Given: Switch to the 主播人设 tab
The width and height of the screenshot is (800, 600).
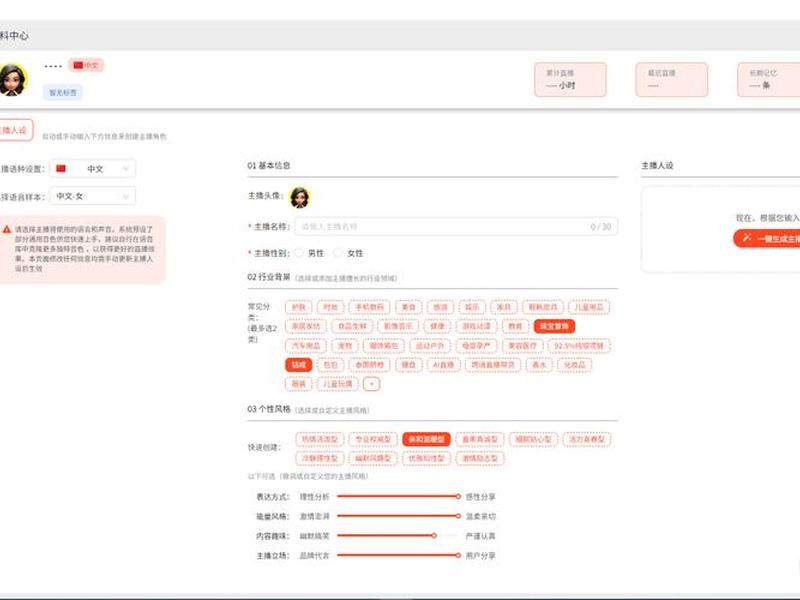Looking at the screenshot, I should click(x=15, y=130).
